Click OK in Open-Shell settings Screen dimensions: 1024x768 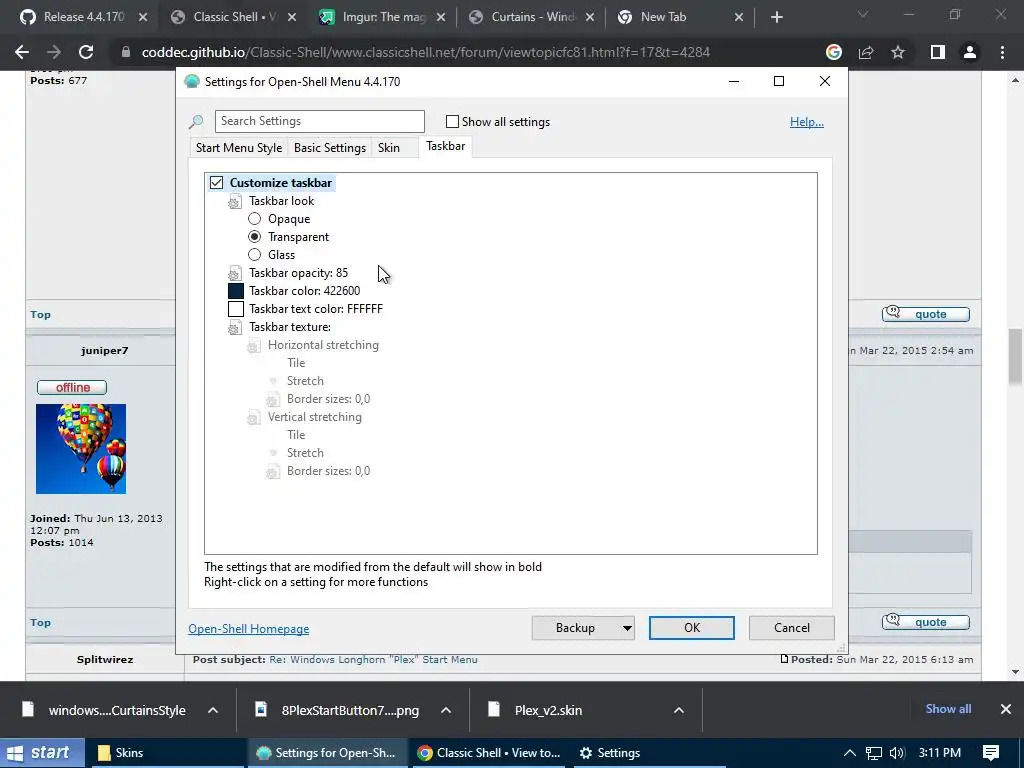pos(692,628)
